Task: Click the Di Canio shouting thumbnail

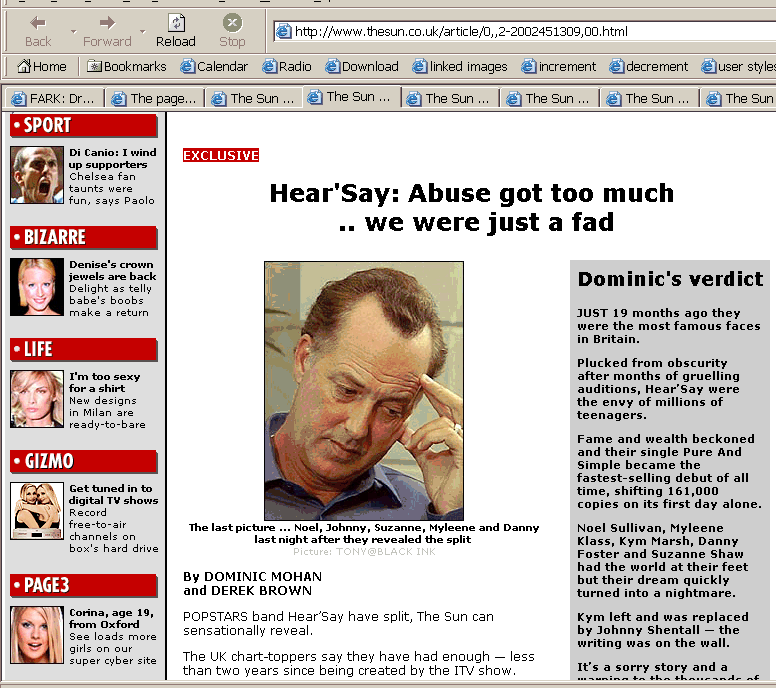Action: point(37,175)
